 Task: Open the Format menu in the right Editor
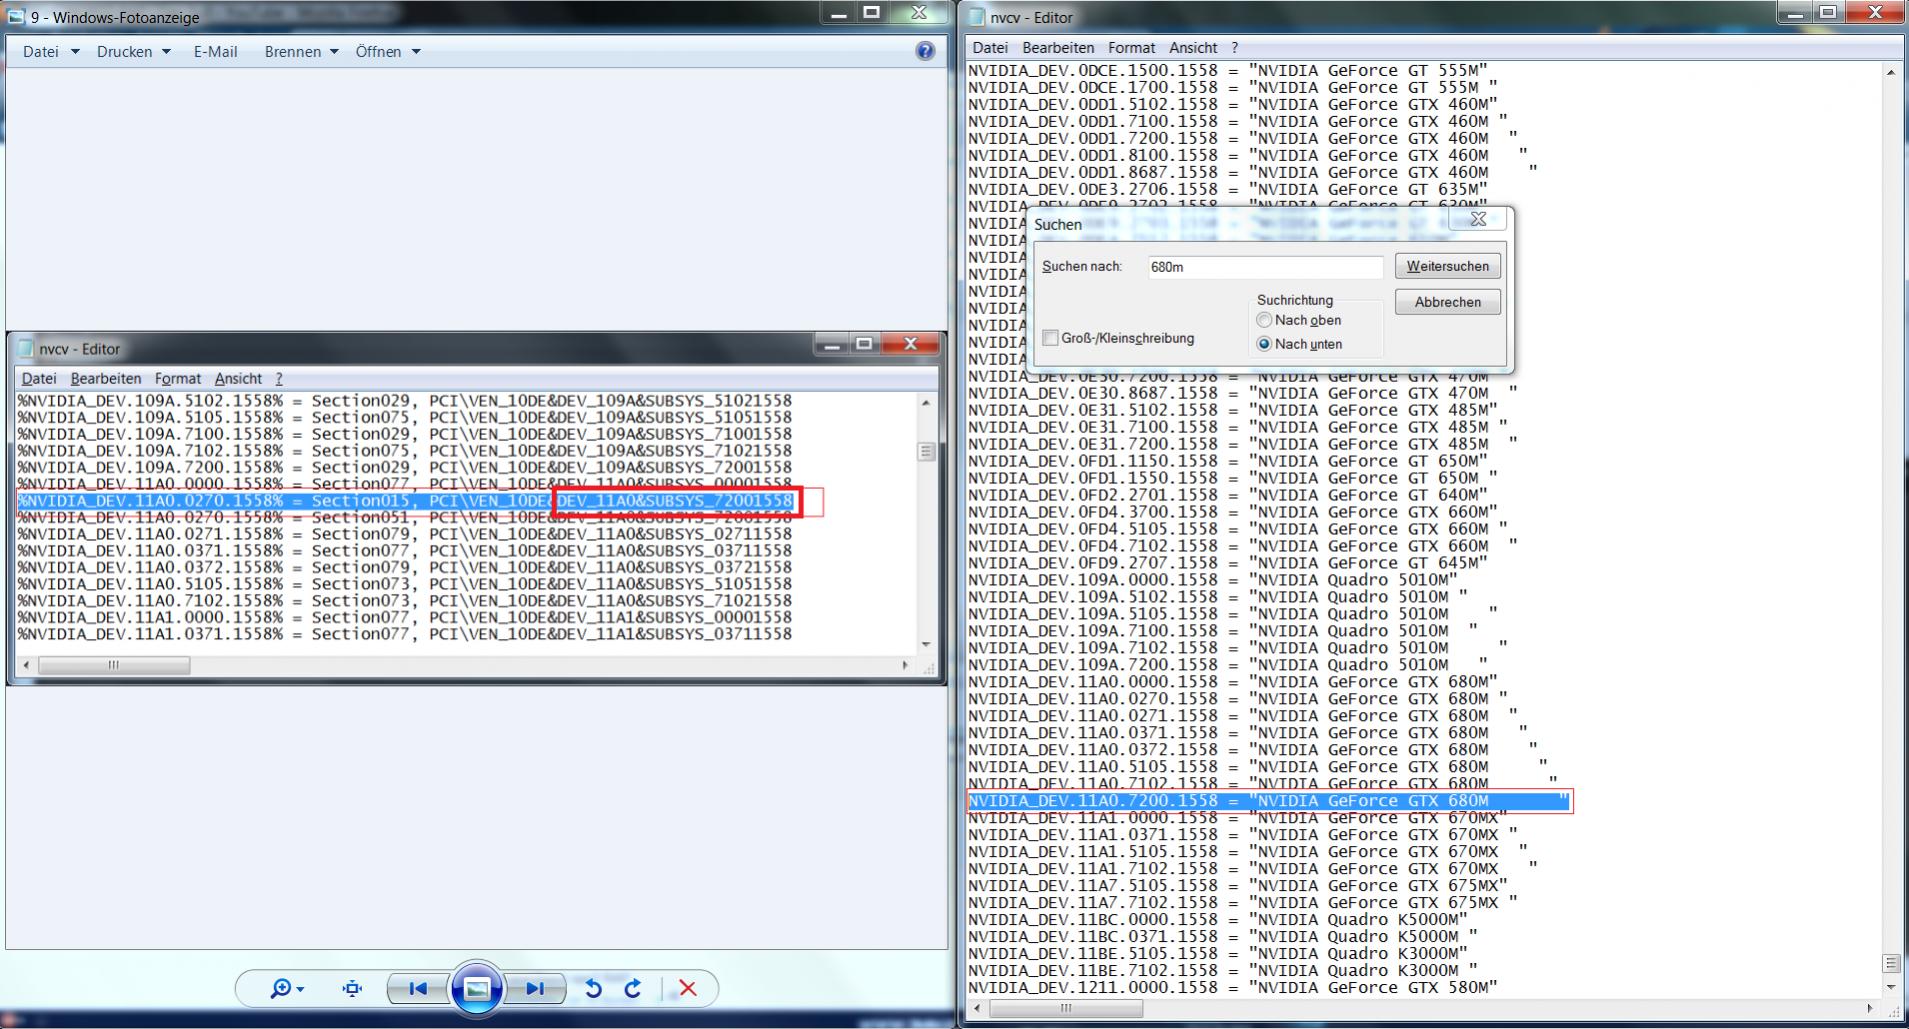click(x=1131, y=47)
